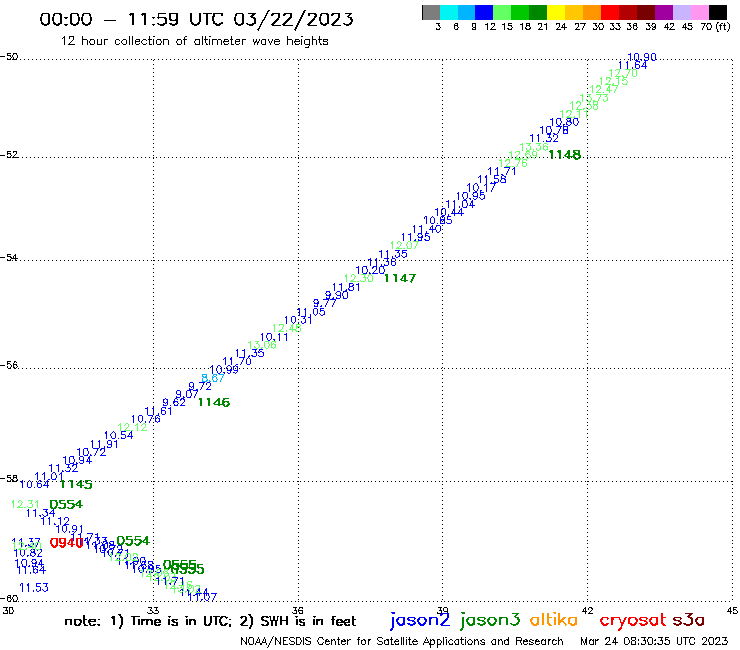Click the black swatch at the scale end
740x650 pixels.
pyautogui.click(x=717, y=12)
